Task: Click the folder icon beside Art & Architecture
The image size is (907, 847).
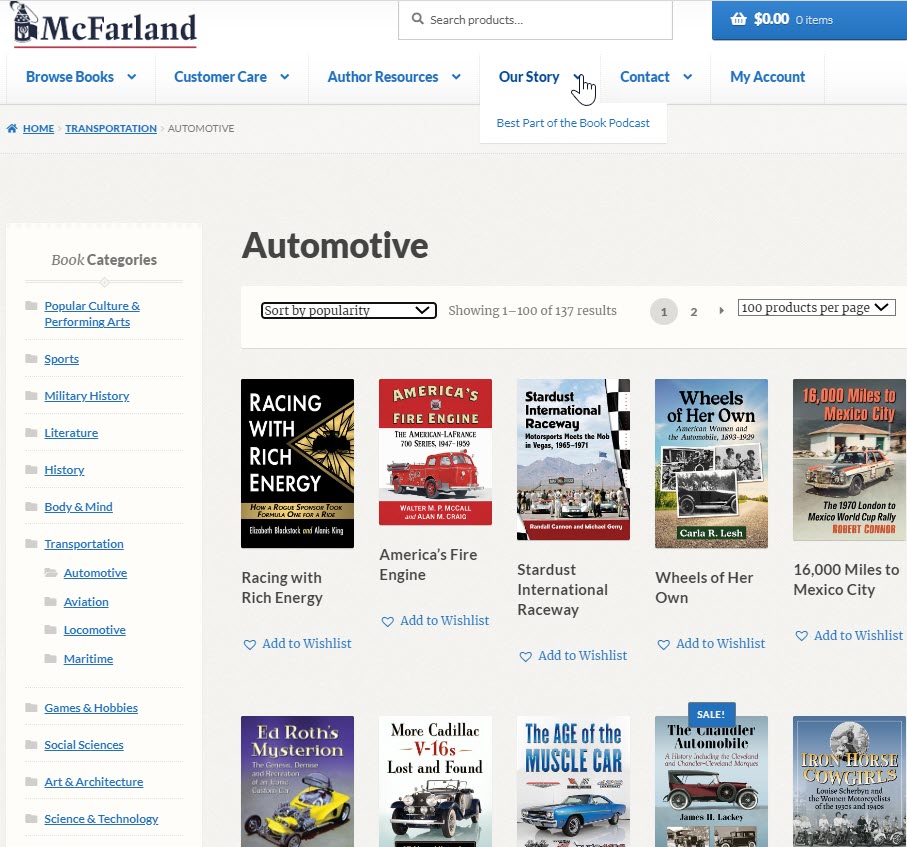Action: click(x=32, y=782)
